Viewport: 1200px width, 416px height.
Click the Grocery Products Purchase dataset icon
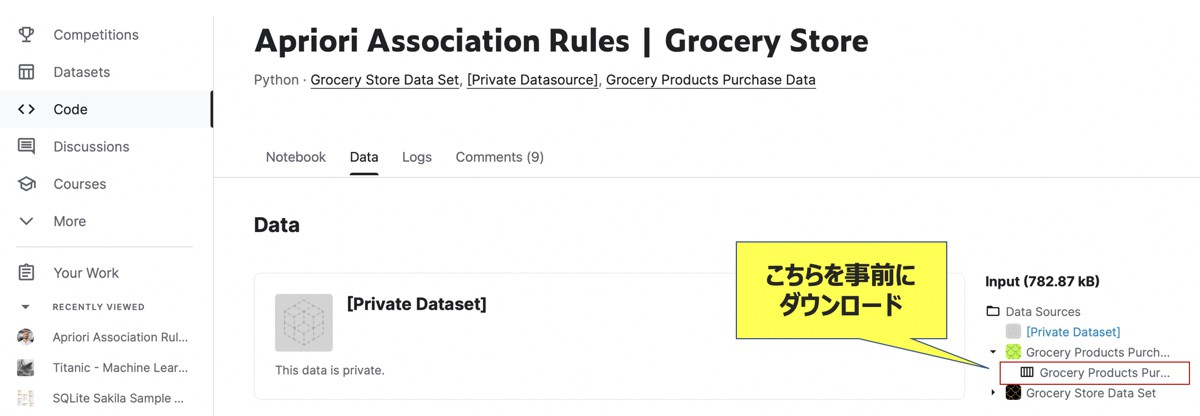(1013, 352)
